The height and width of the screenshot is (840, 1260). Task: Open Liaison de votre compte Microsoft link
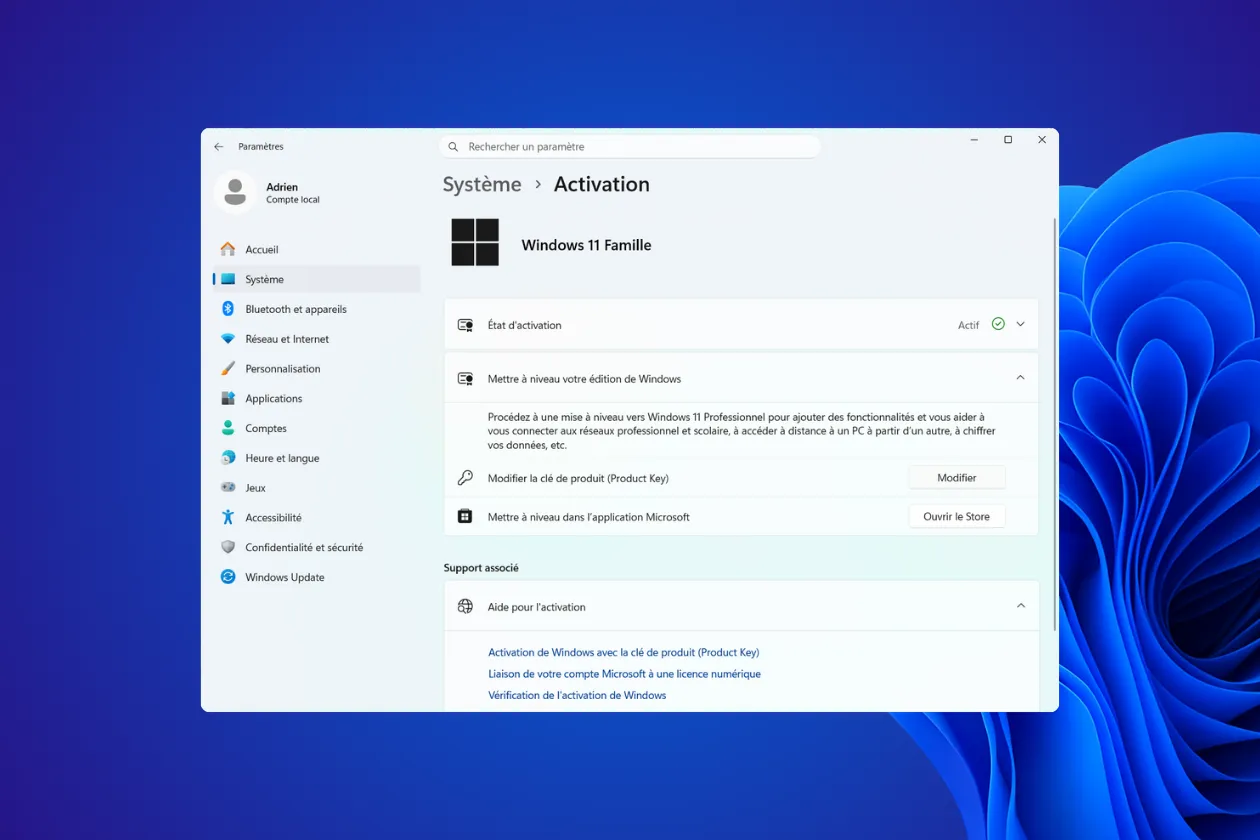625,674
